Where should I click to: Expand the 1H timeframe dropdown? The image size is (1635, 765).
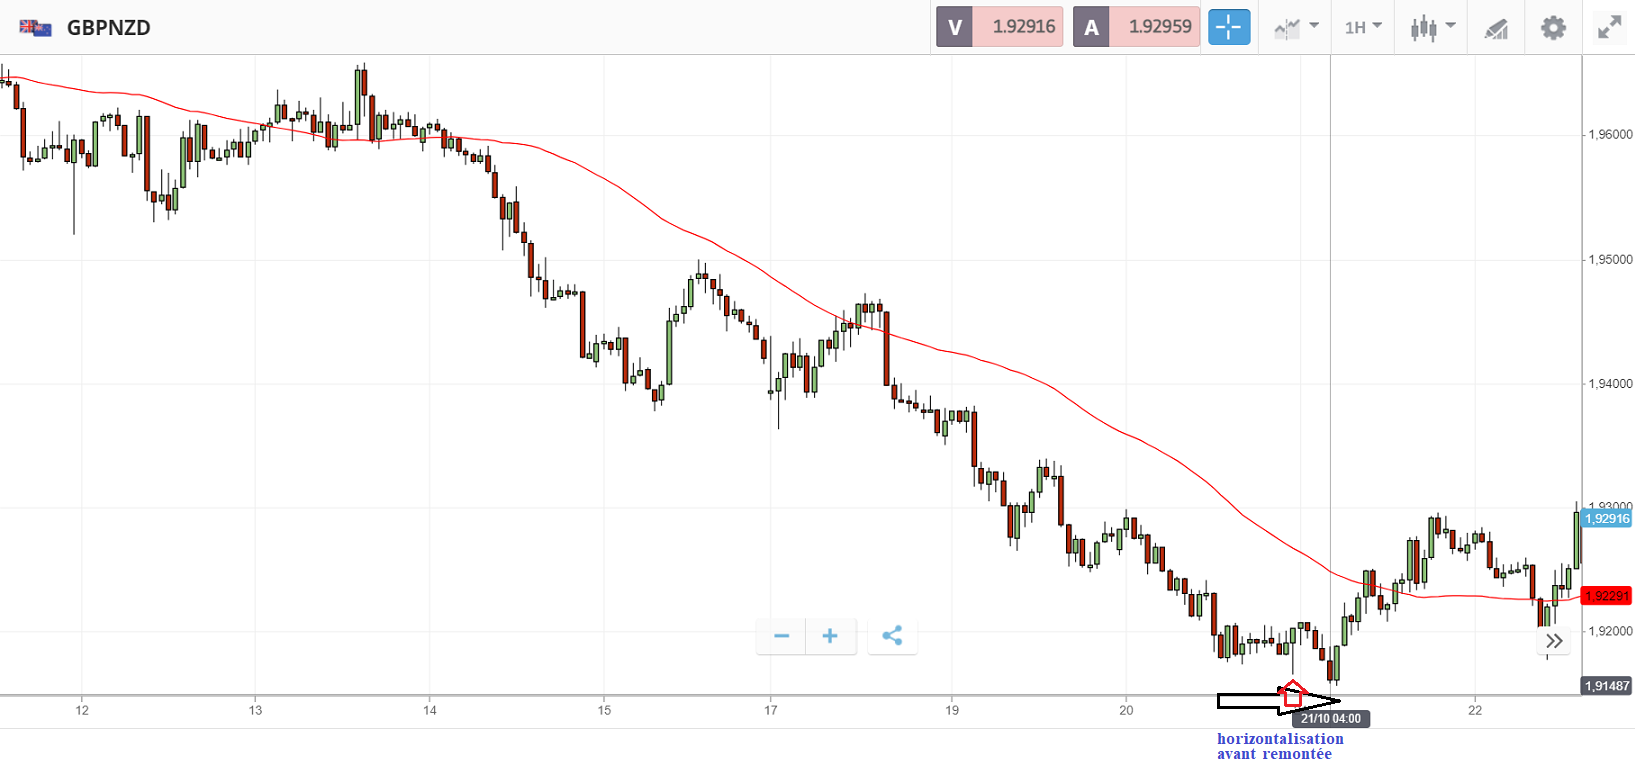coord(1362,27)
